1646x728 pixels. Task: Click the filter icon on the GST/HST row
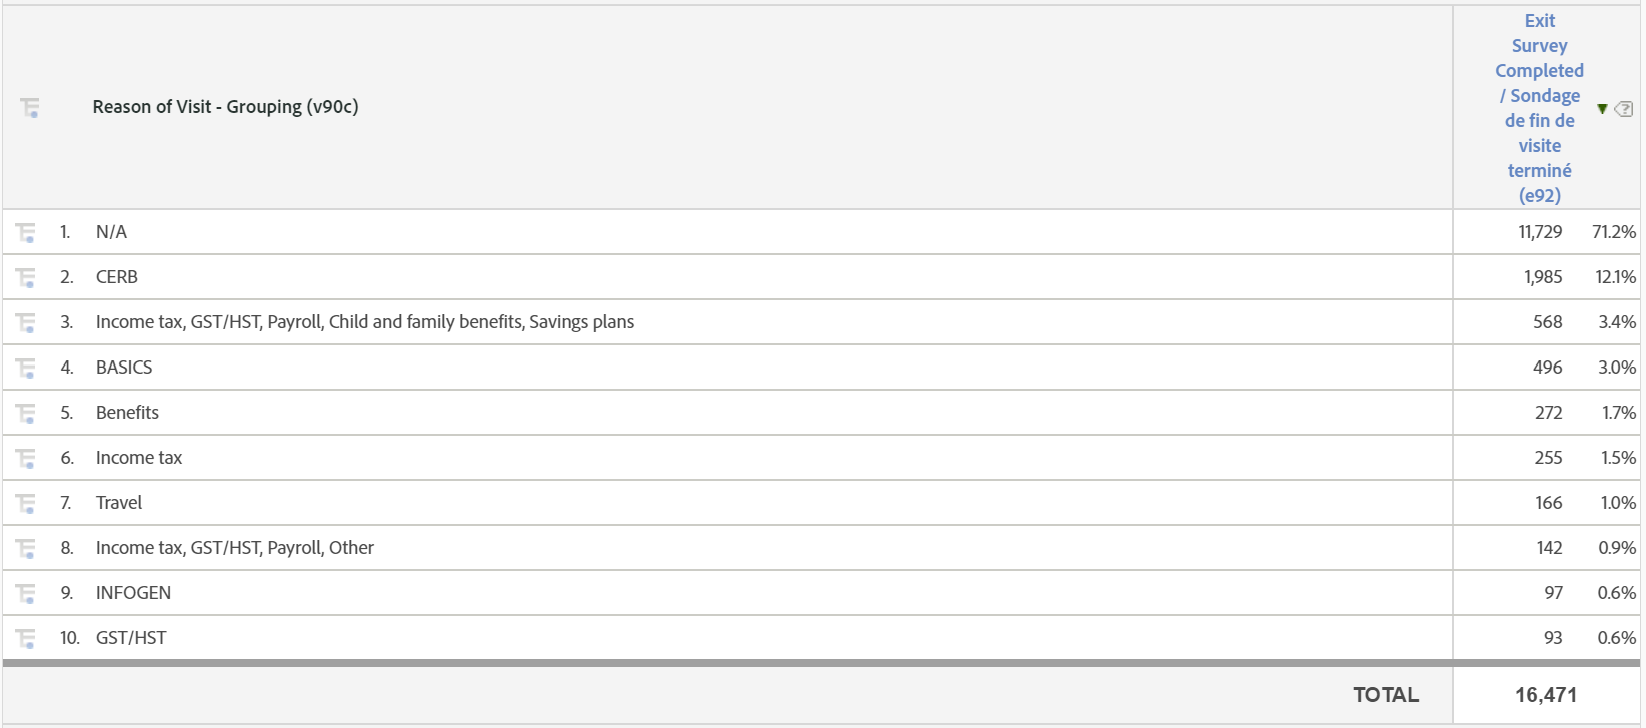click(25, 637)
